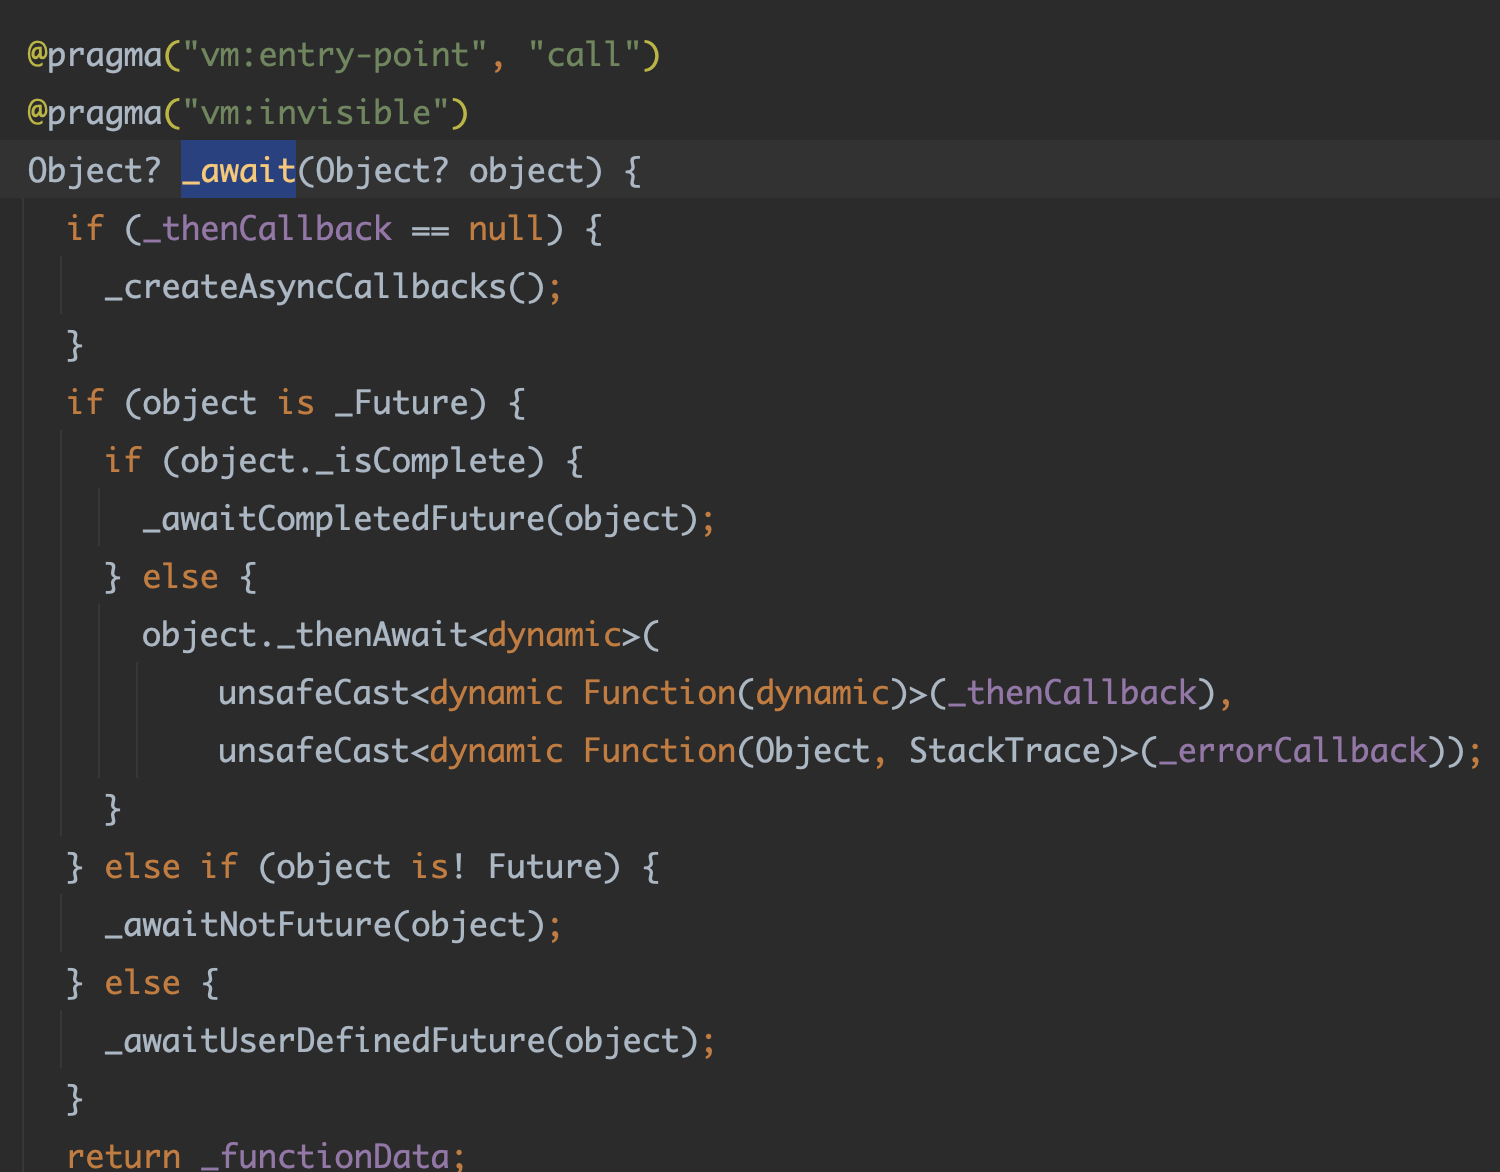This screenshot has width=1500, height=1172.
Task: Click the "vm:invisible" pragma string
Action: [x=316, y=113]
